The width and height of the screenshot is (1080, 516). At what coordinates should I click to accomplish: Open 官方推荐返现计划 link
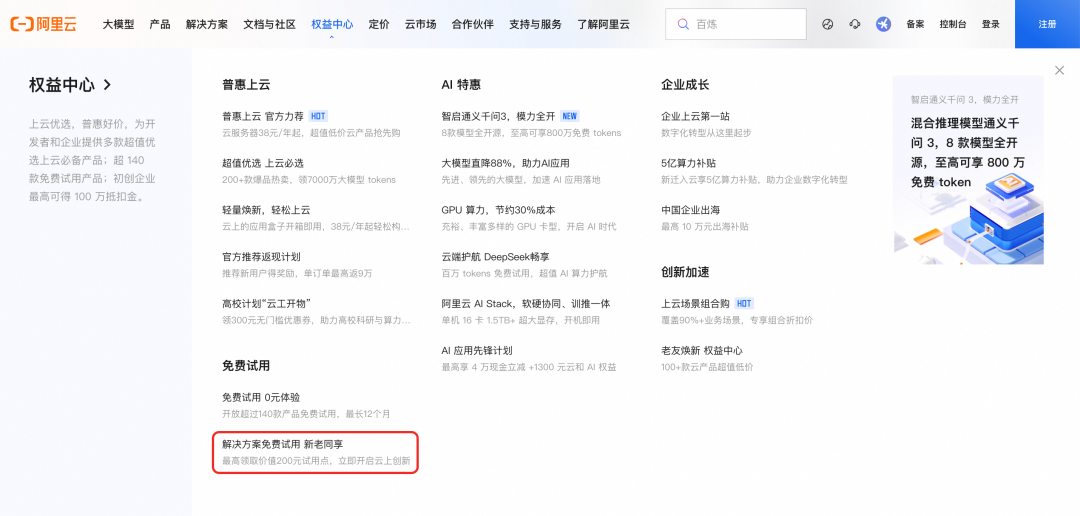[261, 257]
